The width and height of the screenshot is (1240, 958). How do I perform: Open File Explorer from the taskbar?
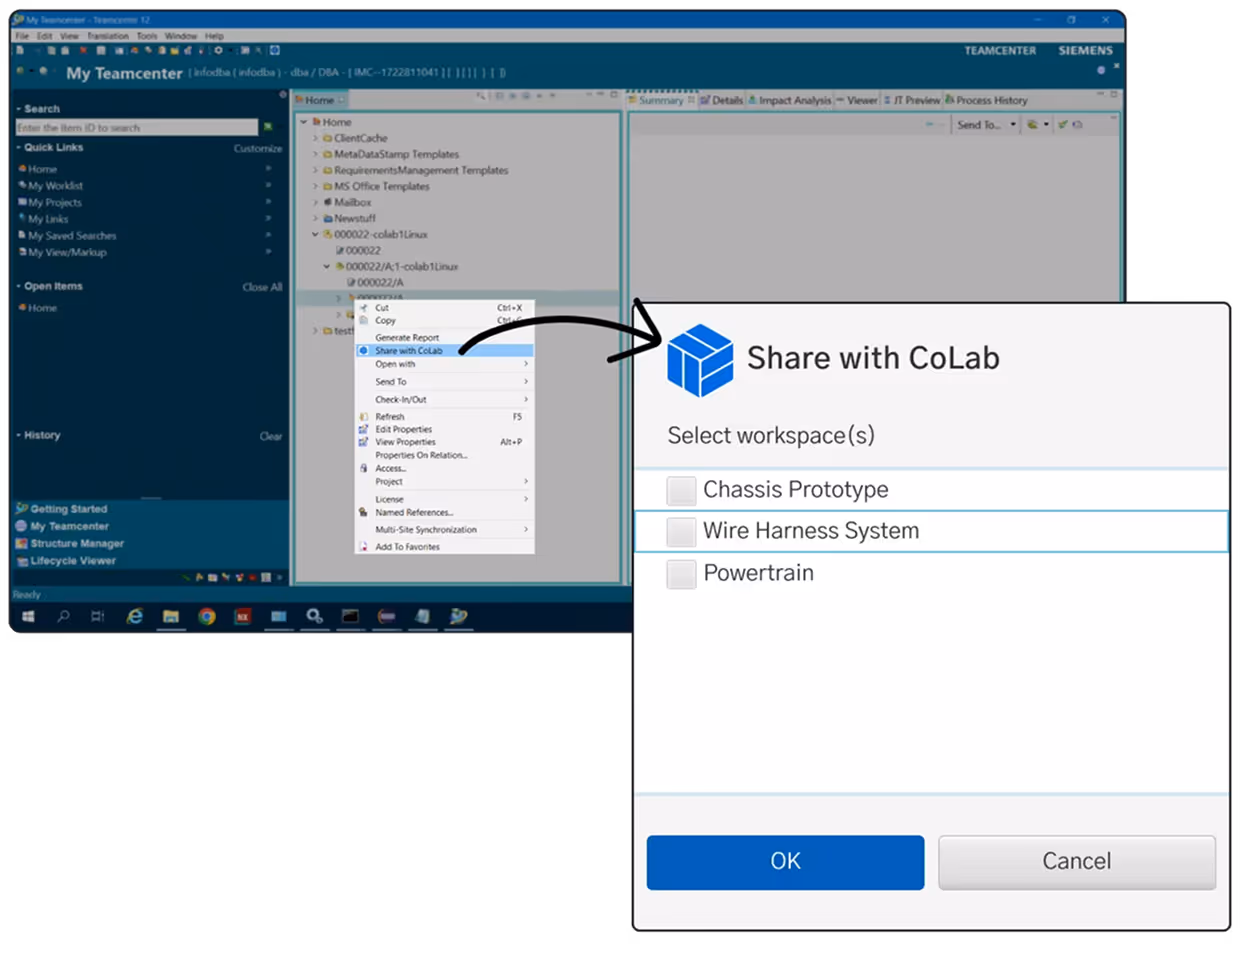(x=171, y=617)
